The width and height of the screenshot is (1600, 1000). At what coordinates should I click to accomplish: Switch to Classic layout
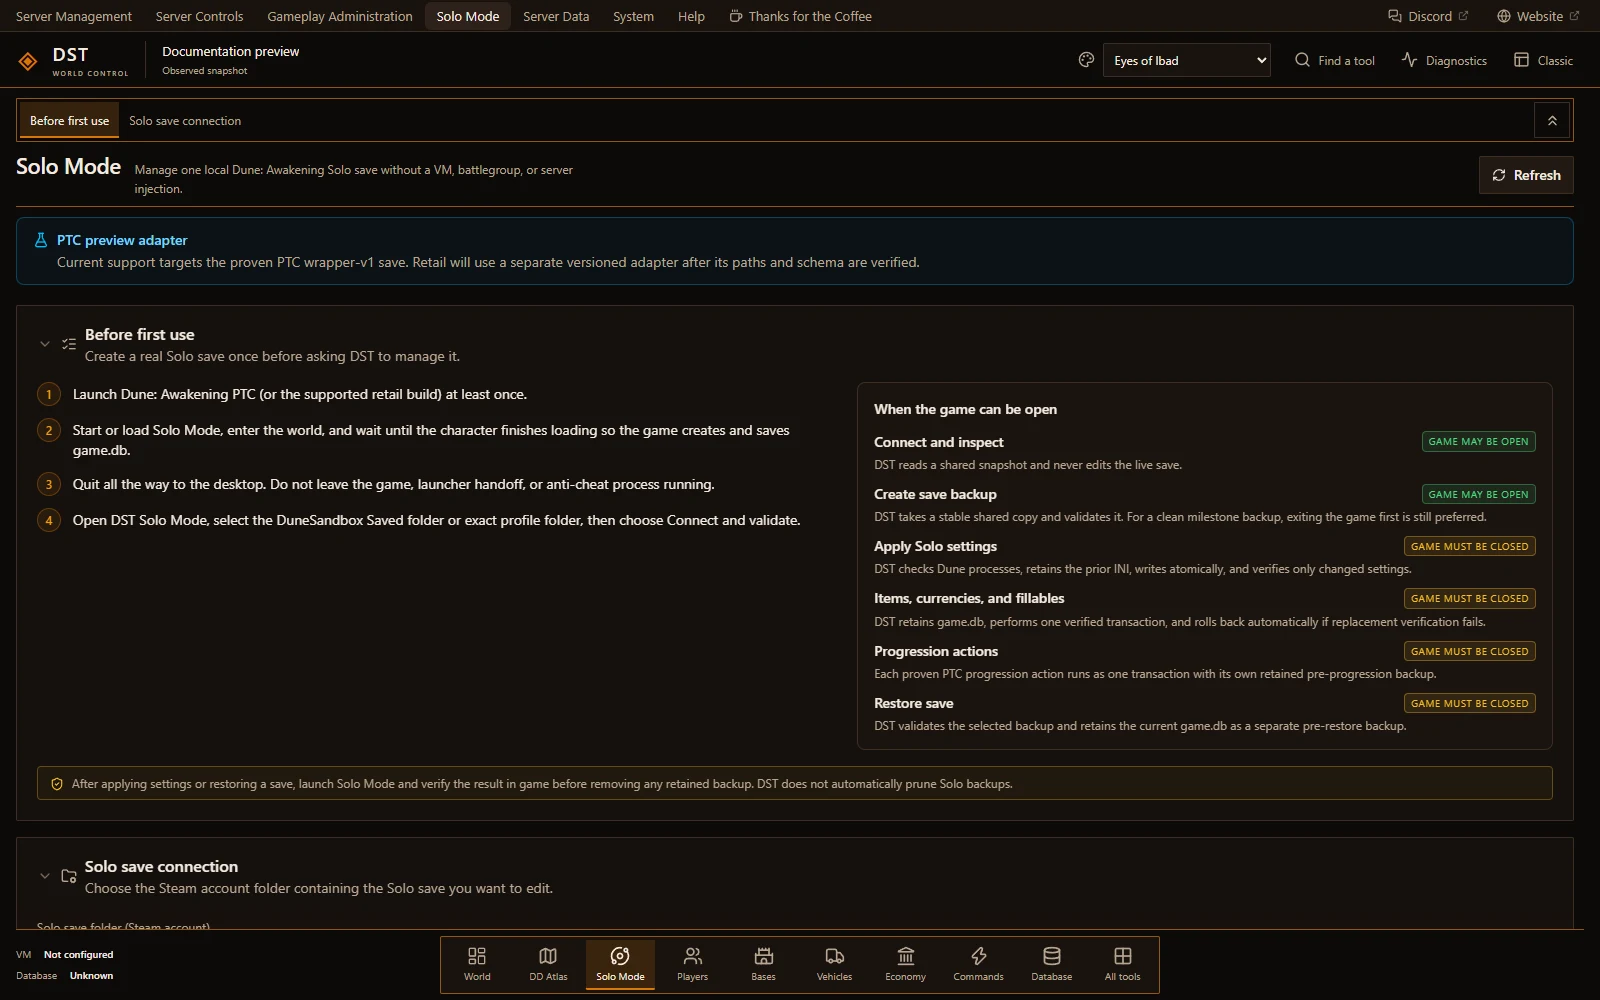pos(1543,60)
